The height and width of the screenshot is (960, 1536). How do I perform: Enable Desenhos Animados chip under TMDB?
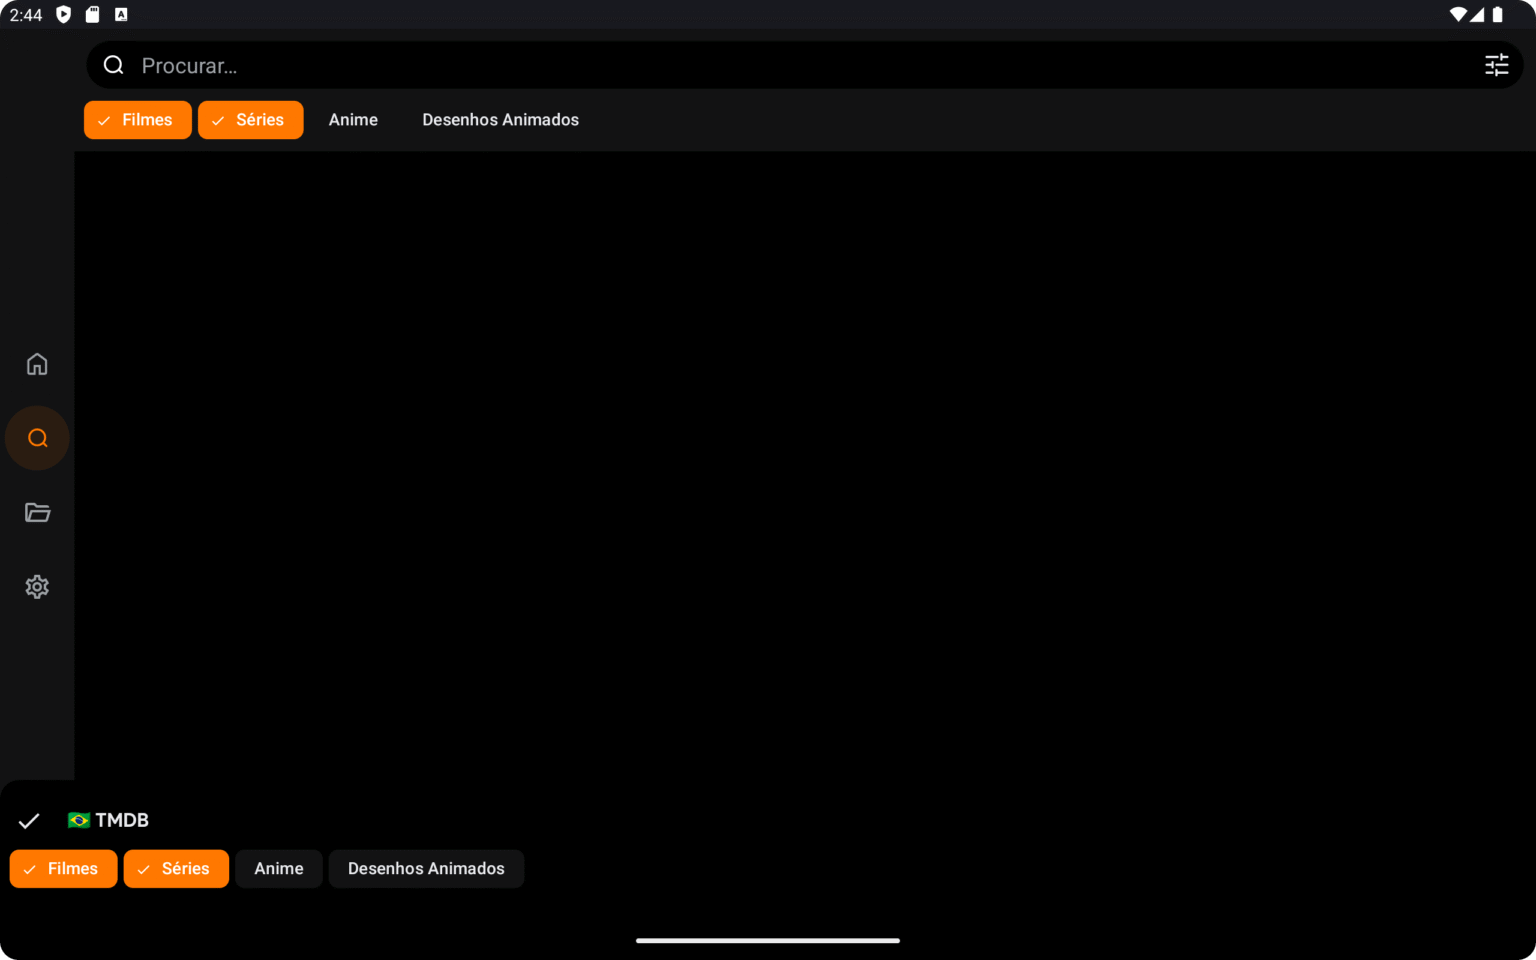pyautogui.click(x=426, y=869)
